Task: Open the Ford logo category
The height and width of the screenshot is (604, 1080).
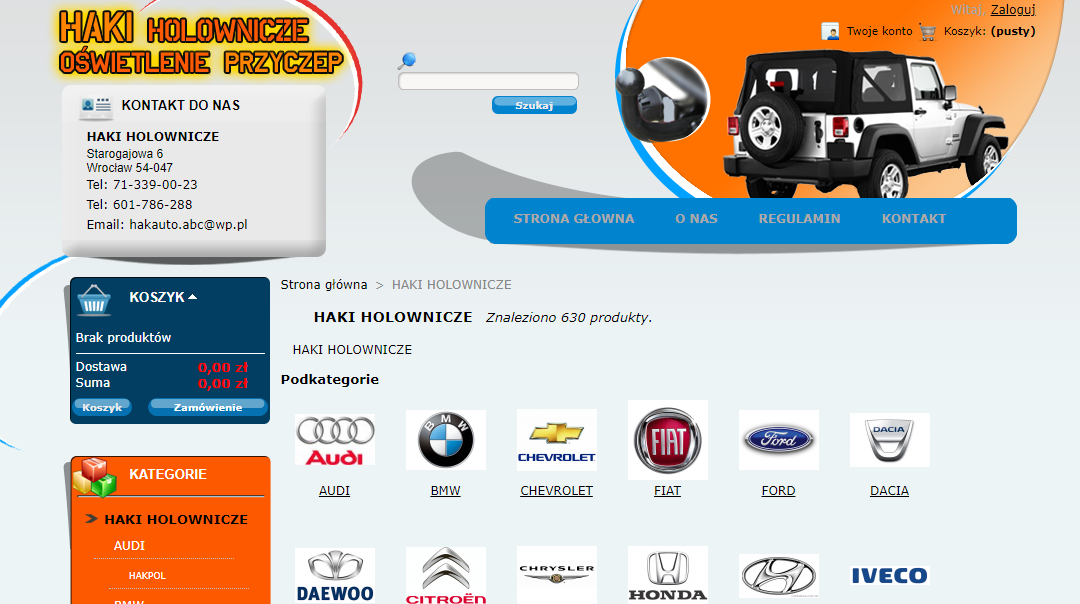Action: 778,439
